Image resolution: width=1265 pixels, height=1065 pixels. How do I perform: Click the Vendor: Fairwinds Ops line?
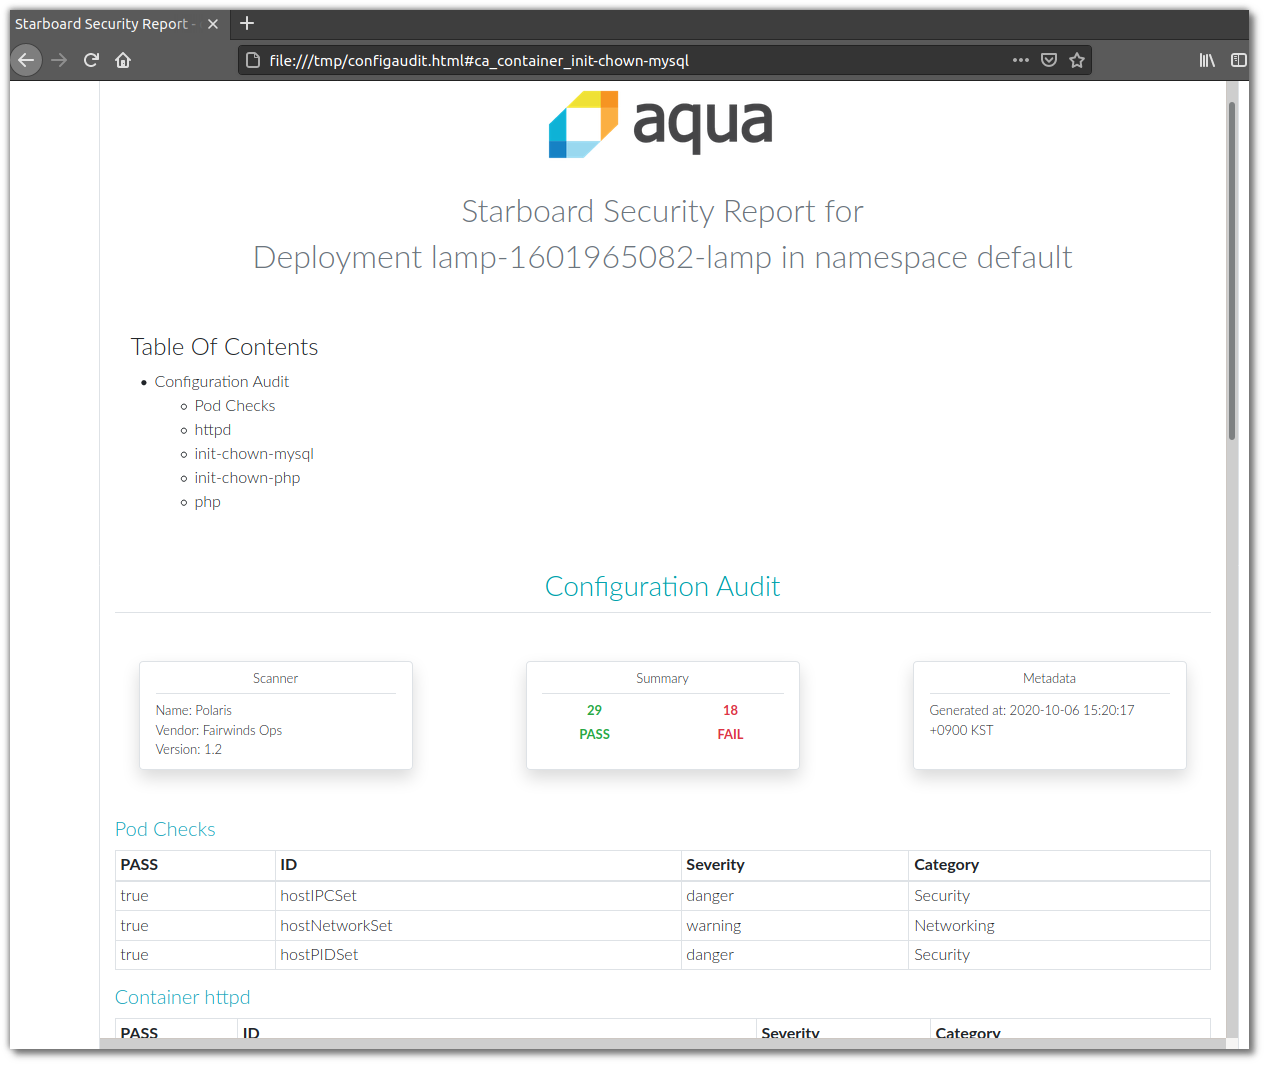tap(219, 730)
